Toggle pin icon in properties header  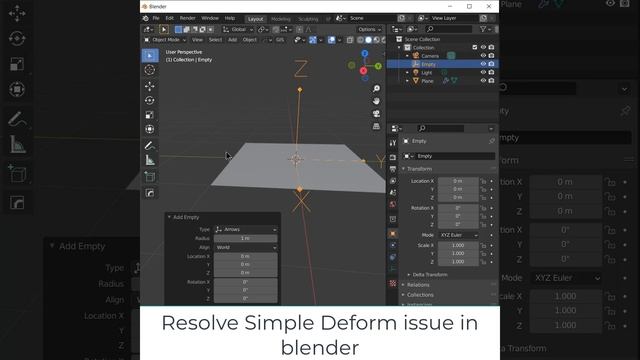coord(492,141)
